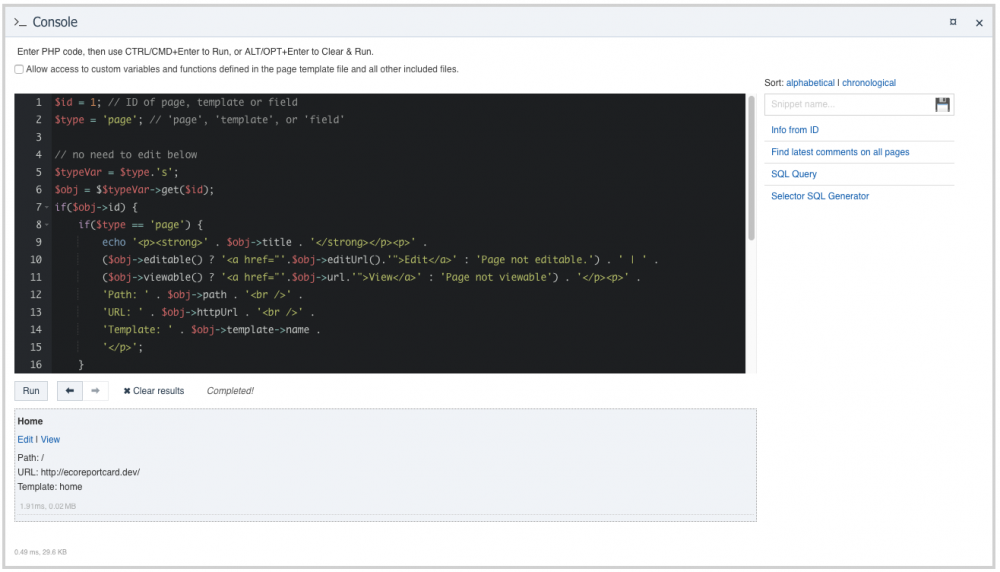Click the code editor vertical scrollbar
This screenshot has width=1000, height=572.
coord(751,170)
